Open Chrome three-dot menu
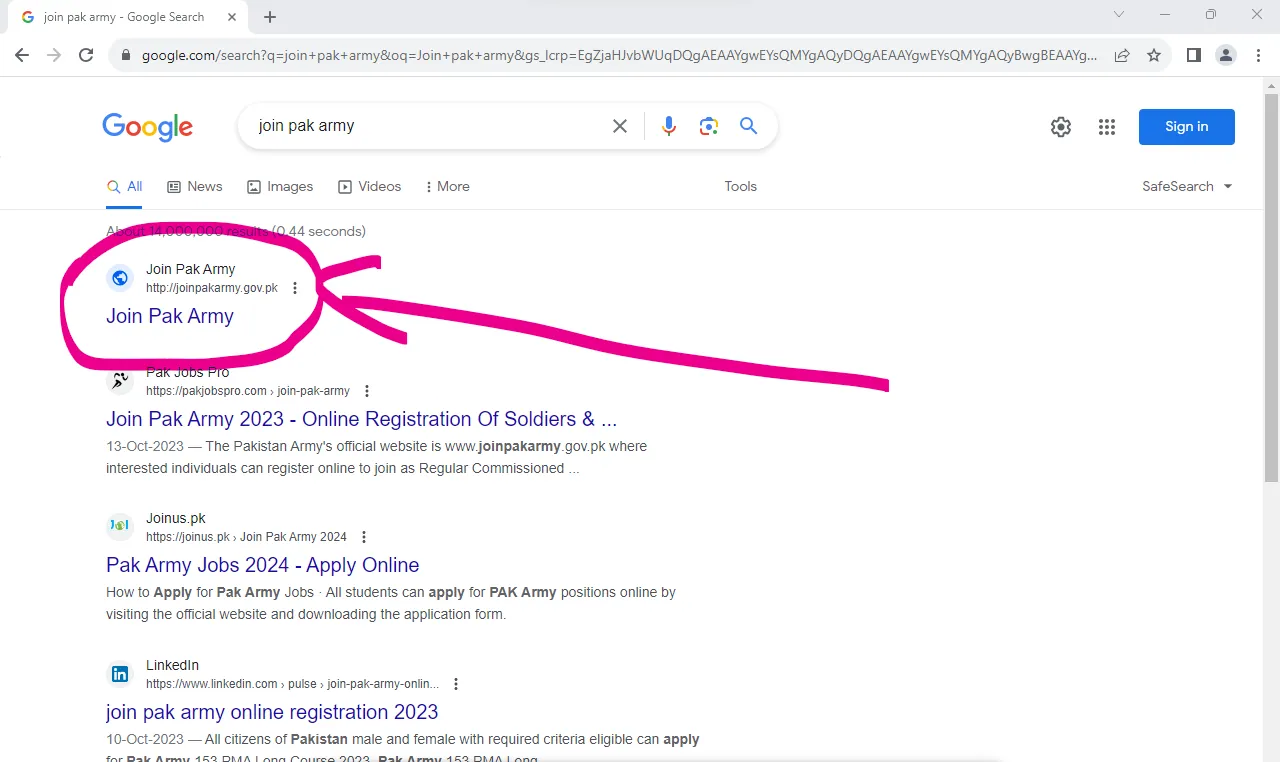The height and width of the screenshot is (762, 1280). (x=1258, y=55)
